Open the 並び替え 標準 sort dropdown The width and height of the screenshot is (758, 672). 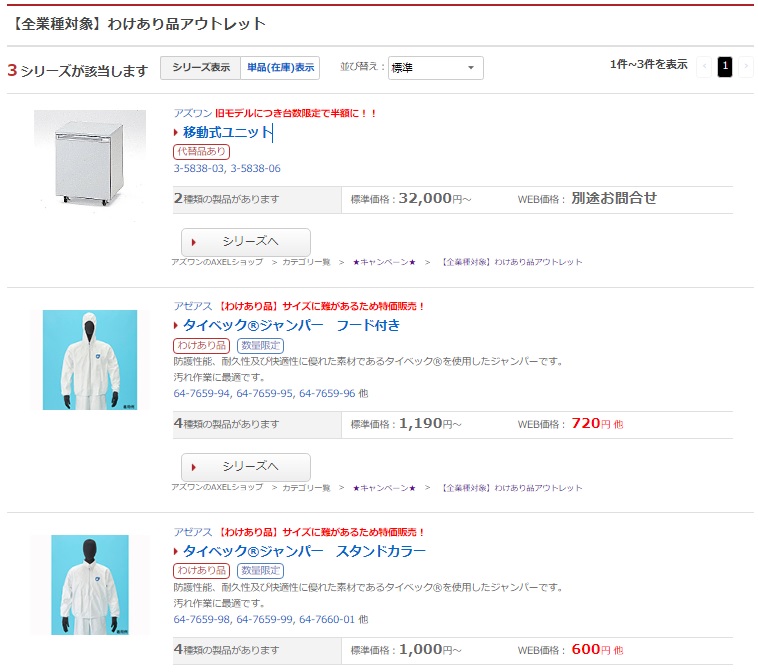(x=436, y=68)
